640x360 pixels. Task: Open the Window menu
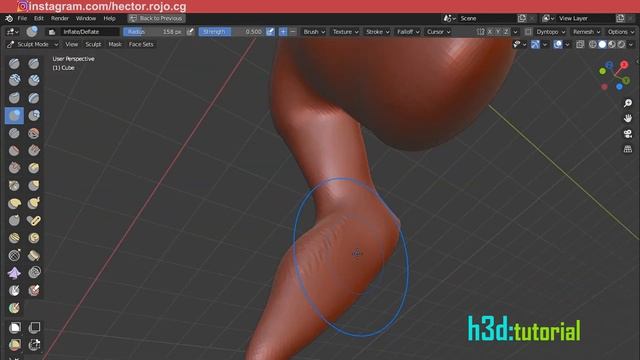86,18
